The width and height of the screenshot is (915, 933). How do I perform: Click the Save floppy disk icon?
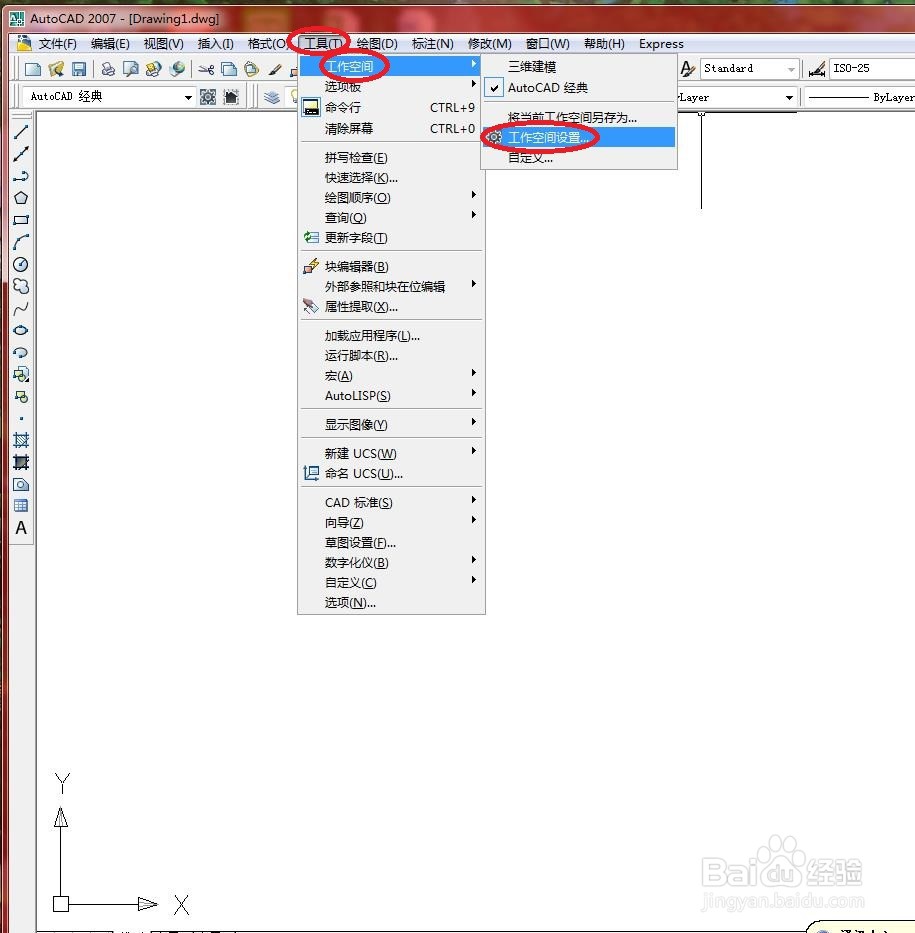79,69
